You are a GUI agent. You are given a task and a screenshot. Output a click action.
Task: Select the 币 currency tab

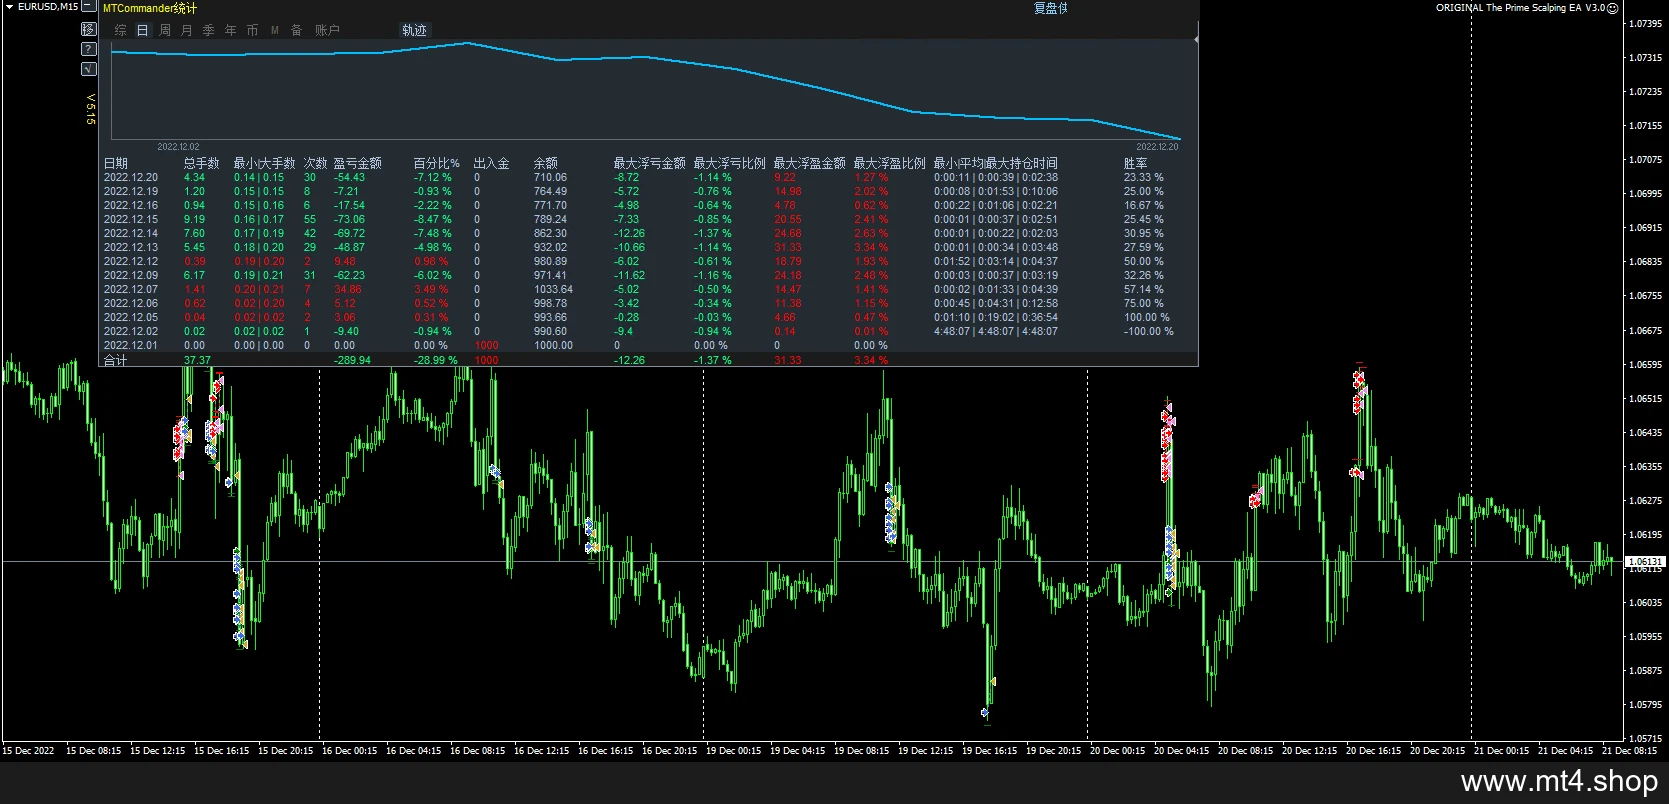coord(252,31)
